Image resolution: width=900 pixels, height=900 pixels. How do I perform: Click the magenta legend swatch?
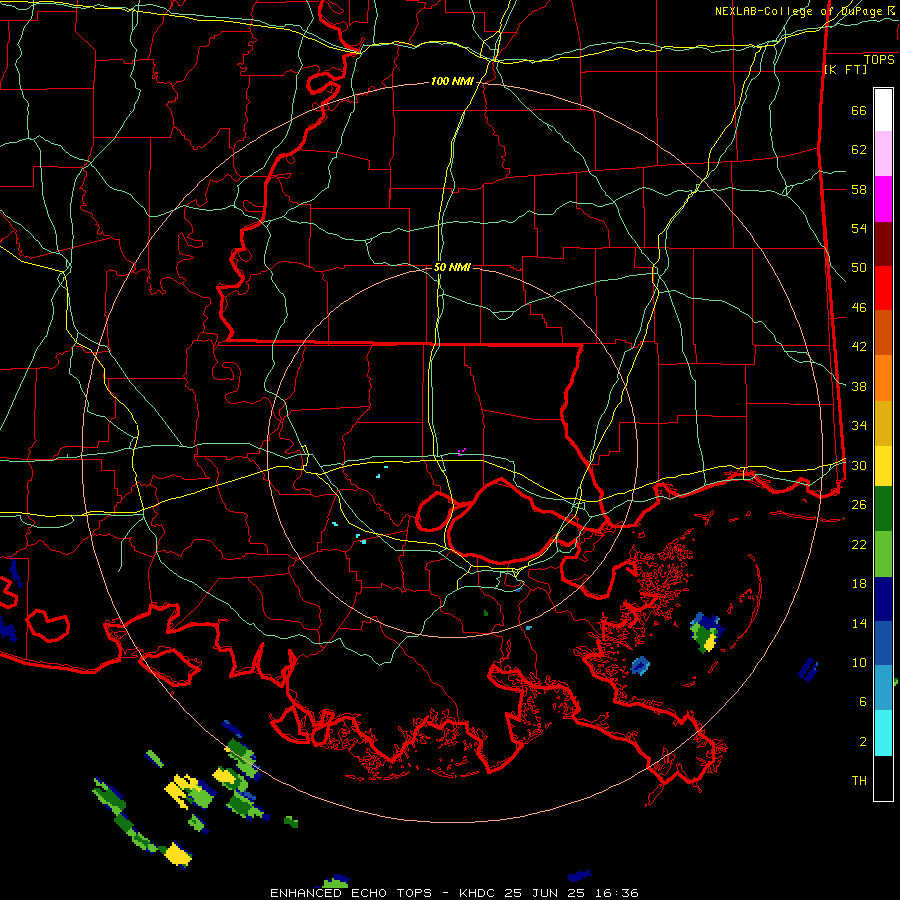[x=883, y=199]
